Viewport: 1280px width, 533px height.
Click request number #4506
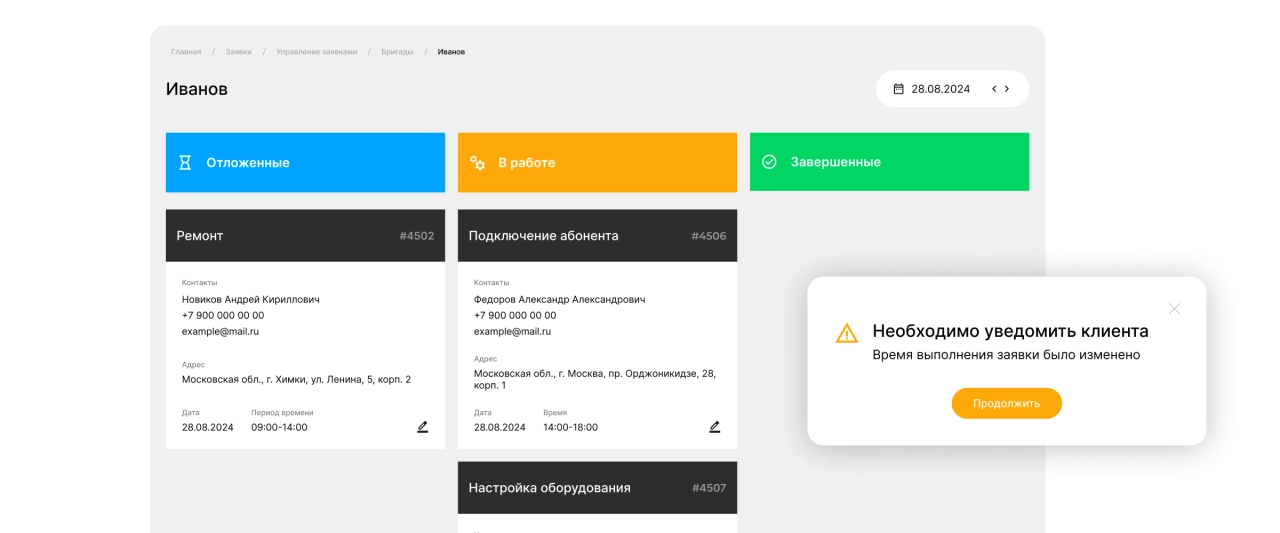click(x=709, y=236)
